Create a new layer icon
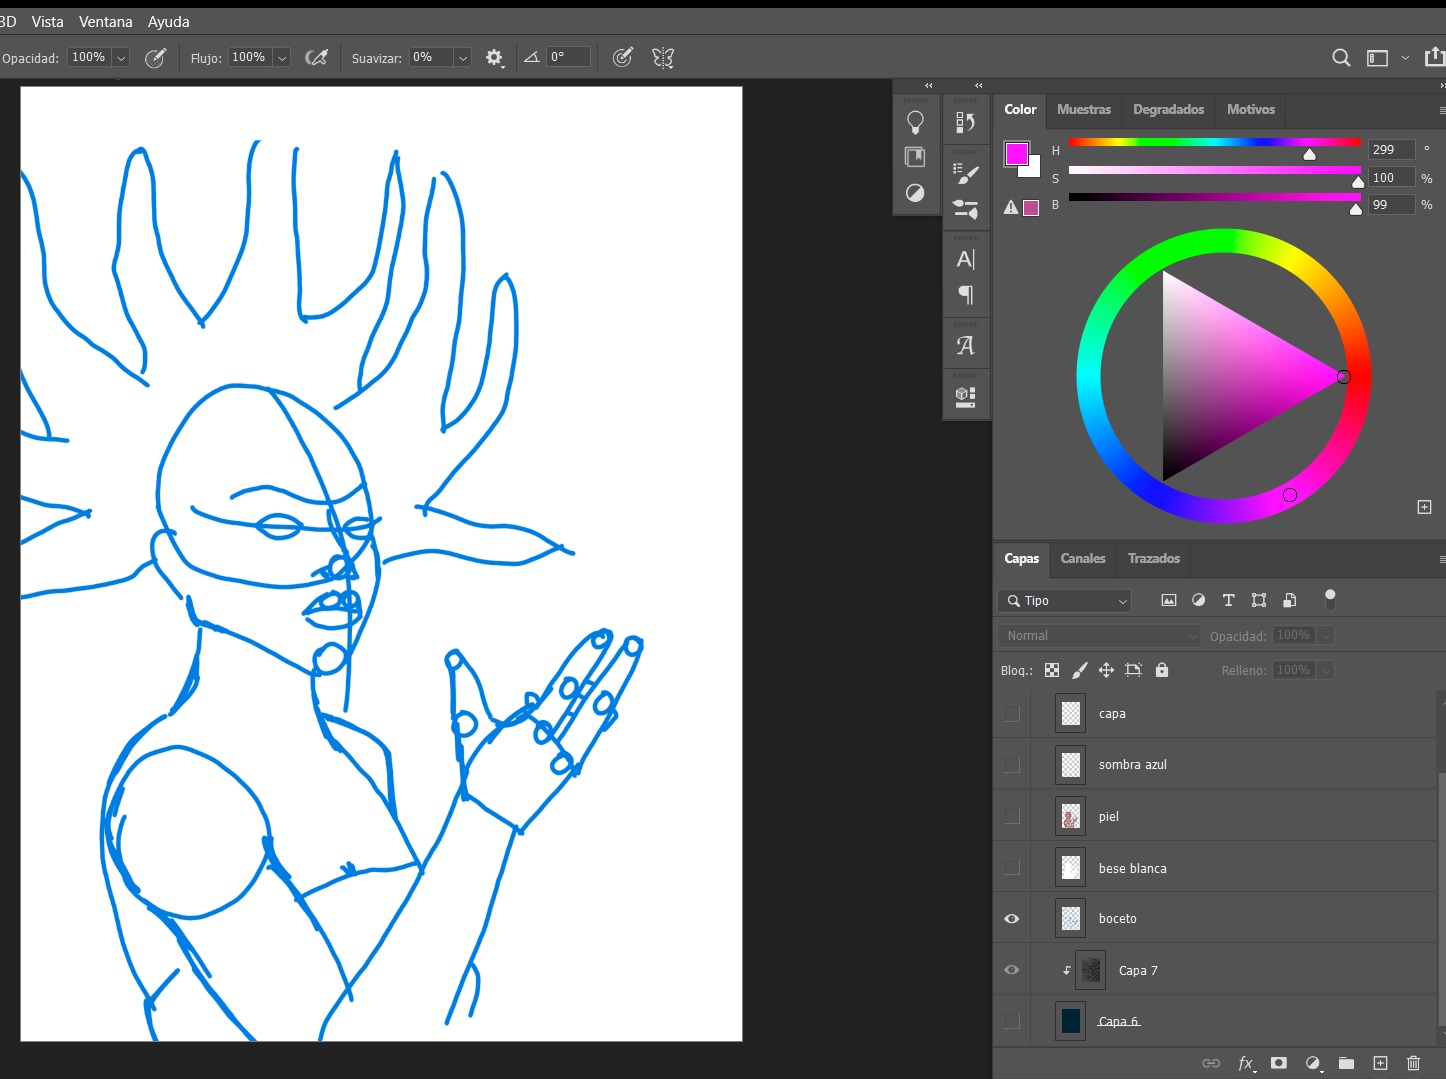Image resolution: width=1446 pixels, height=1079 pixels. point(1380,1063)
